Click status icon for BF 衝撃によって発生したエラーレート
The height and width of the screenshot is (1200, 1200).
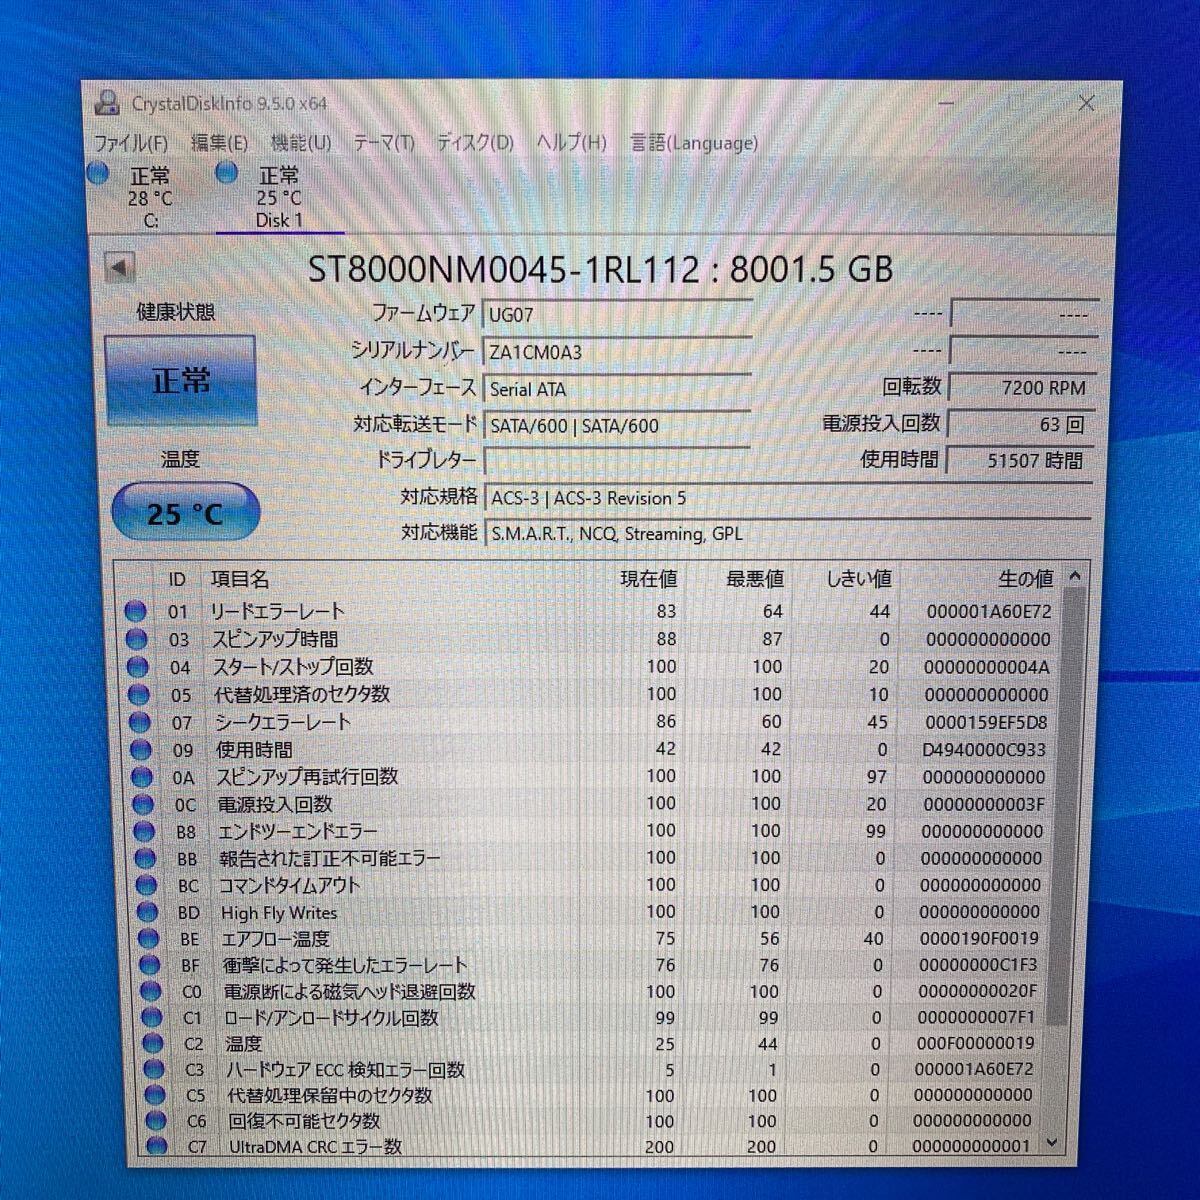pos(149,965)
